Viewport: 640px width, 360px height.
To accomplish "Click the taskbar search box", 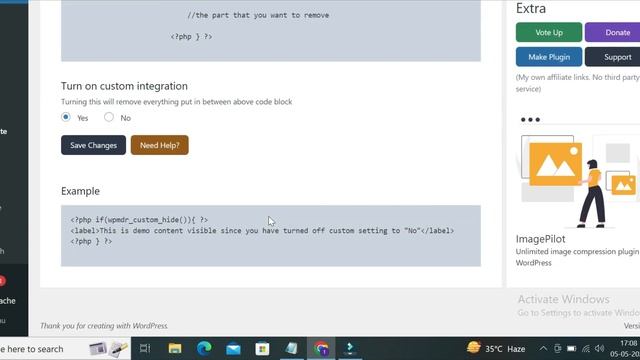I will [65, 349].
